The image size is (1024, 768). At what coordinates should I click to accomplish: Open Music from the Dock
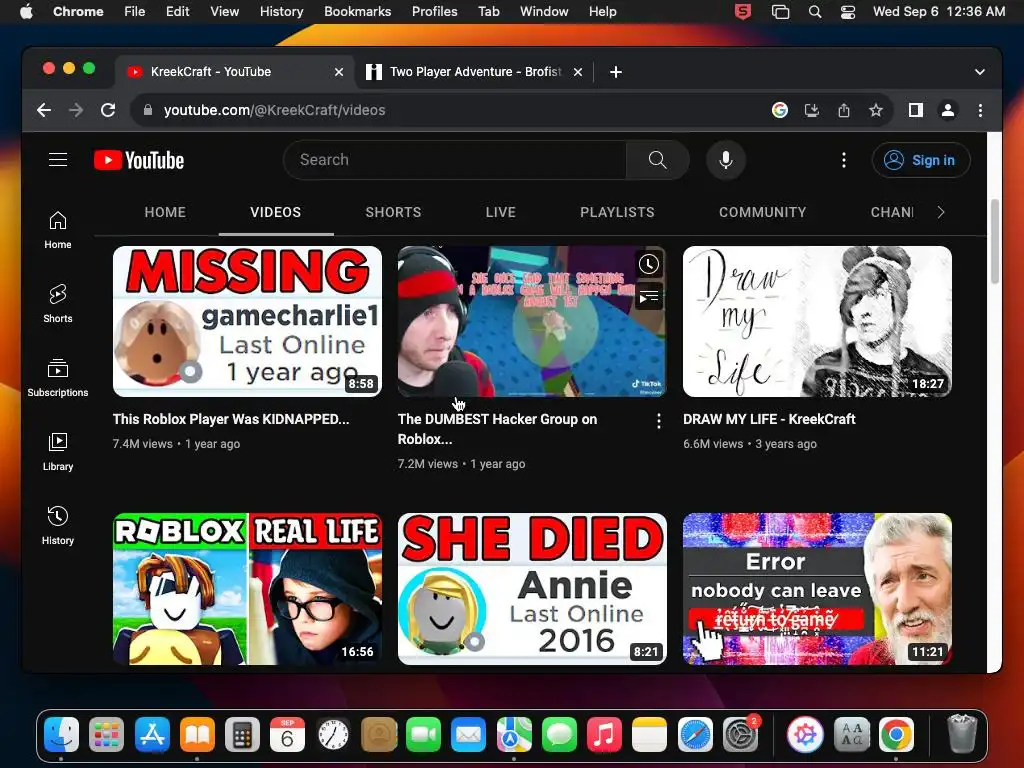604,735
